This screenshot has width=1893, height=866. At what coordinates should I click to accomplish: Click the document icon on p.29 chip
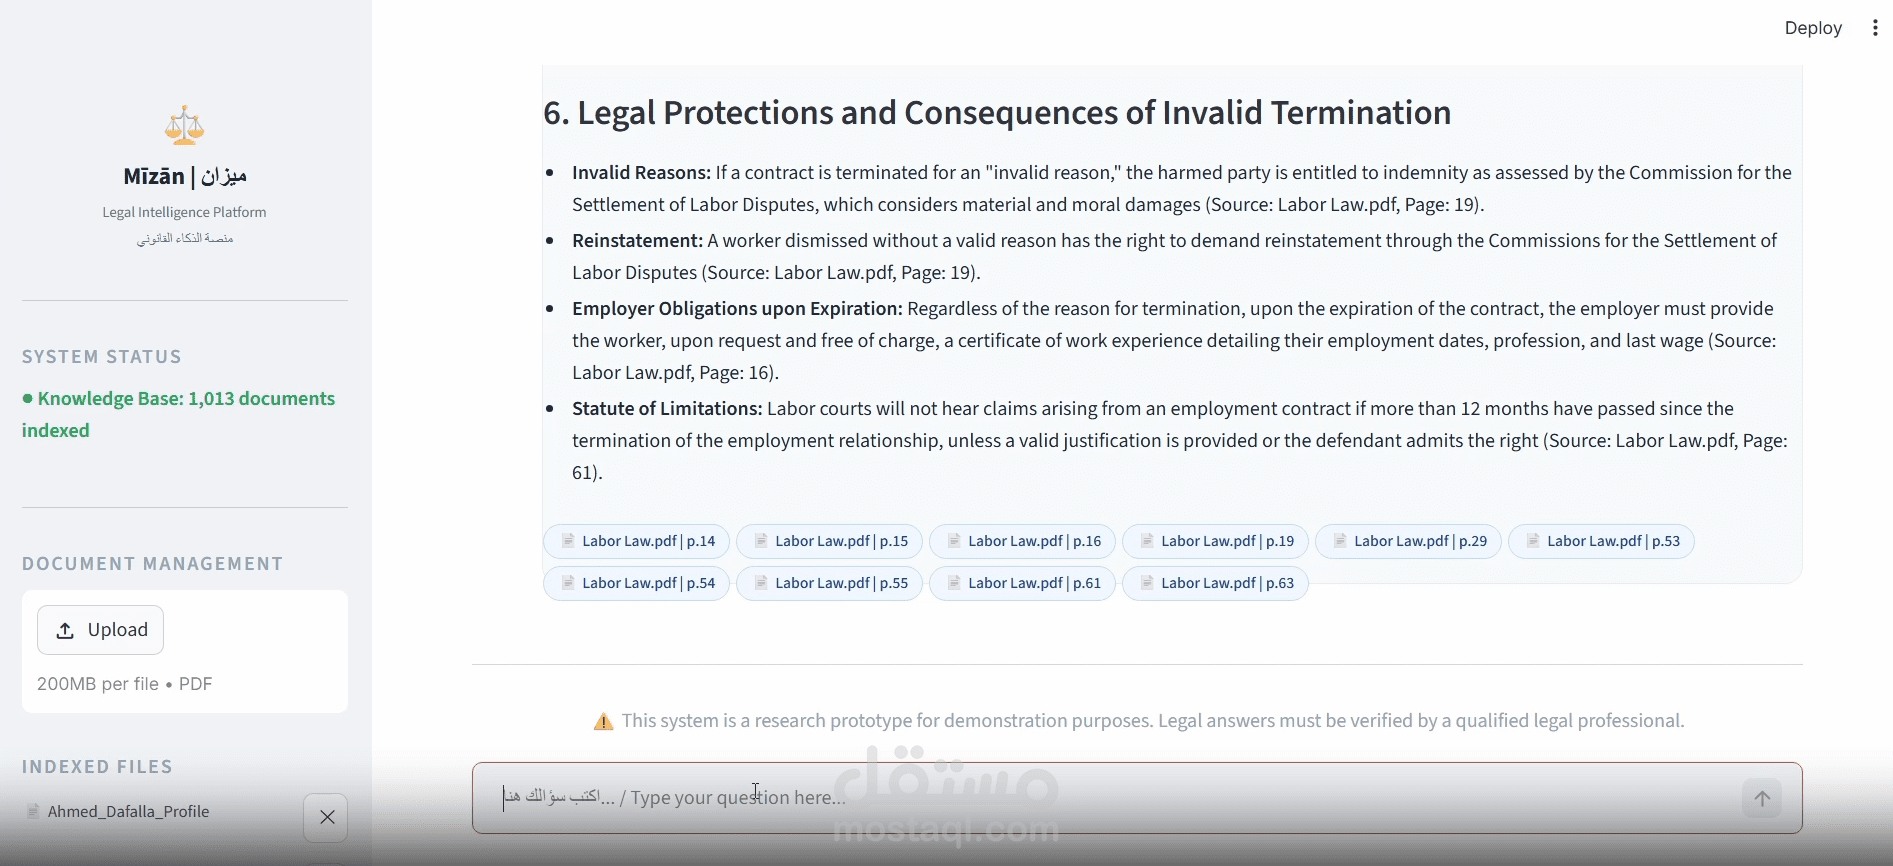1340,541
